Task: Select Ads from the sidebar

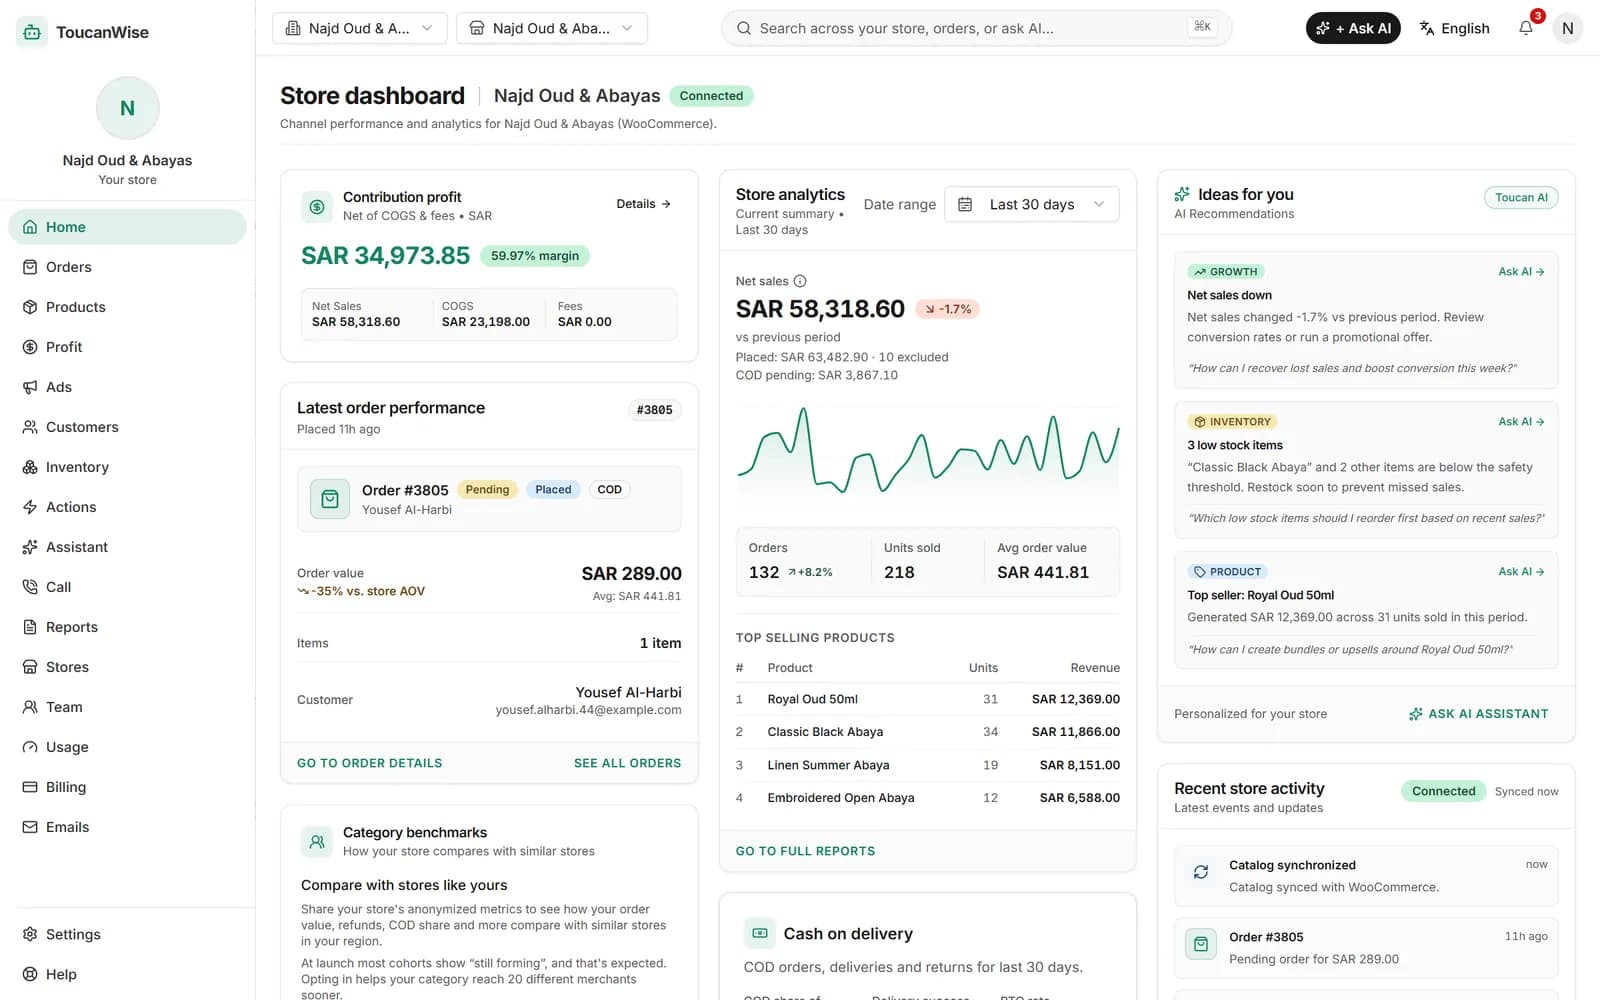Action: 127,387
